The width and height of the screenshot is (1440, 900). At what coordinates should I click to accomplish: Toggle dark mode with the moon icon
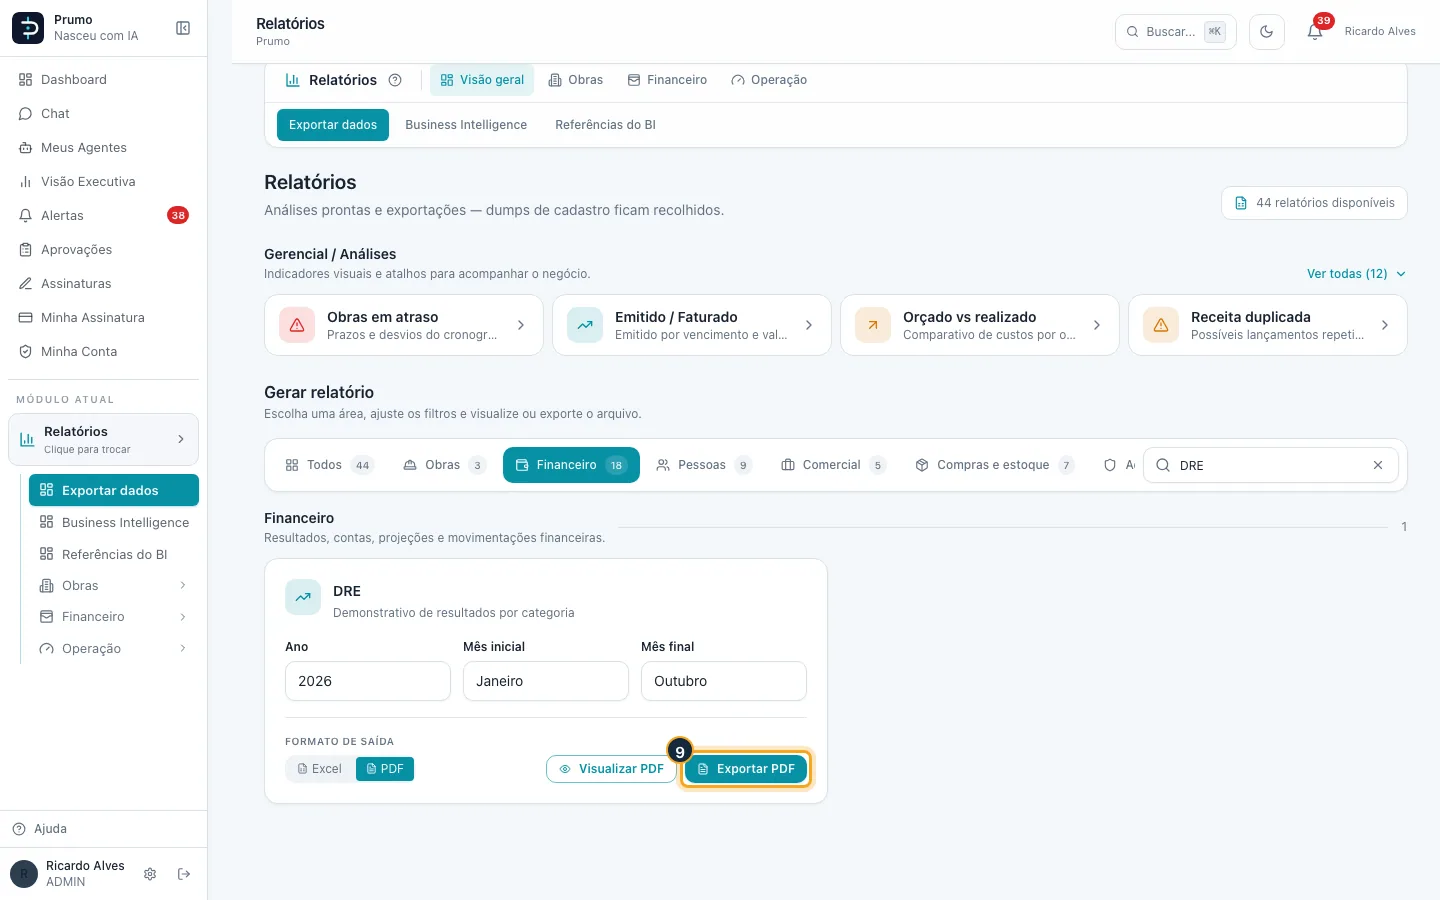click(x=1267, y=31)
